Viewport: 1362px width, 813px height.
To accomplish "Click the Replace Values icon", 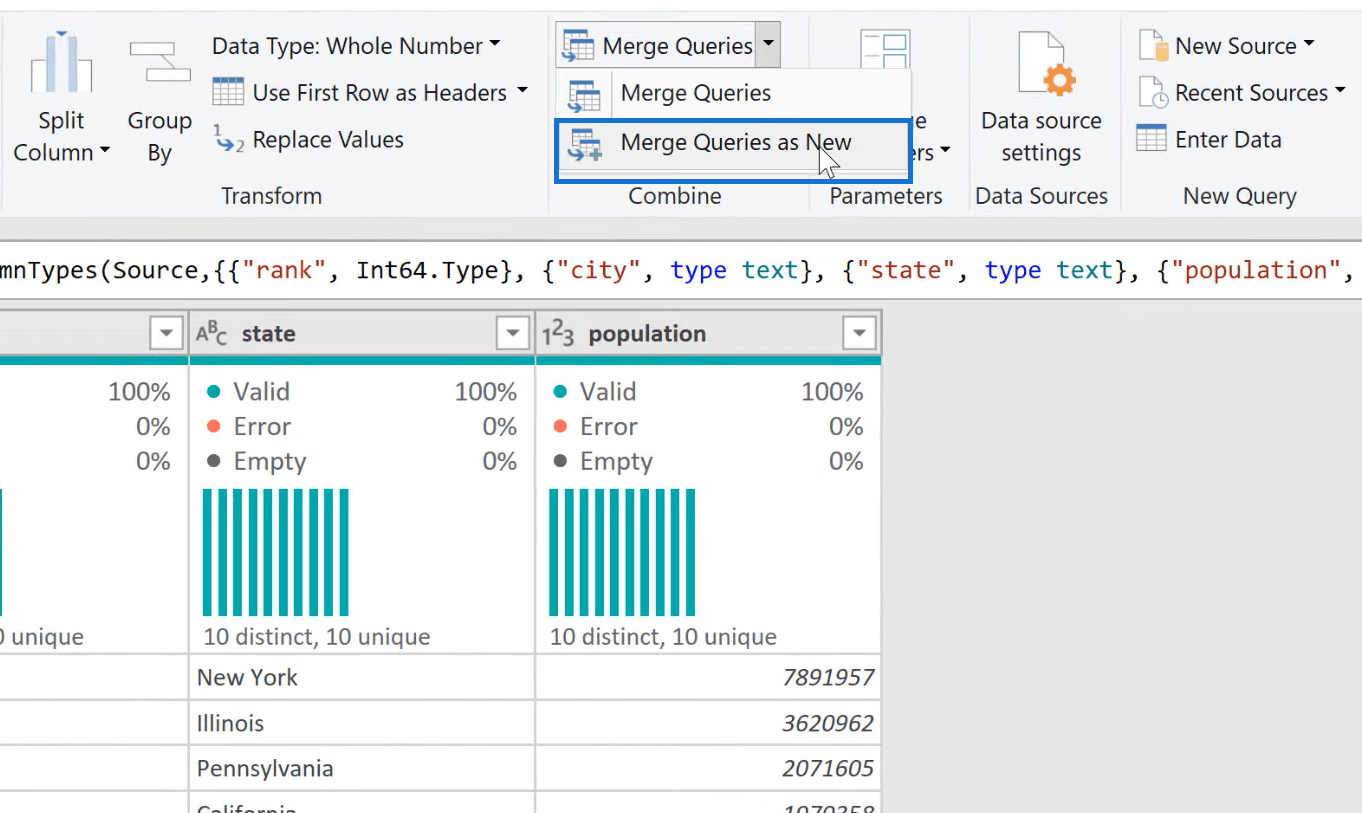I will pyautogui.click(x=228, y=139).
